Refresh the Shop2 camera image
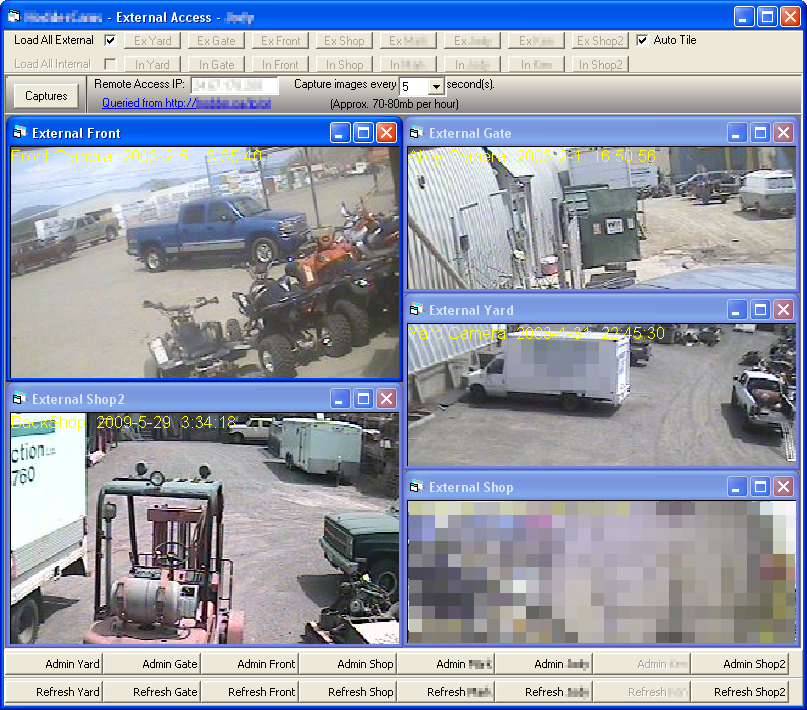807x710 pixels. click(x=740, y=691)
